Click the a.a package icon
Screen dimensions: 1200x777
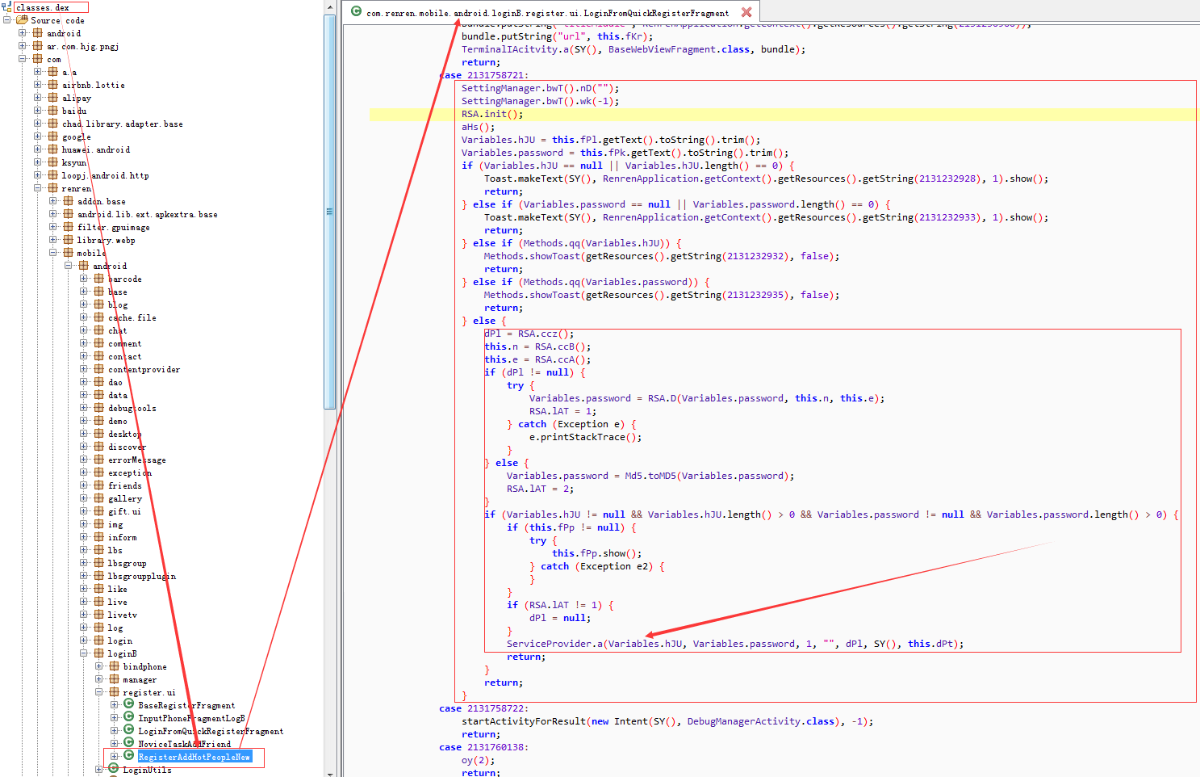coord(53,72)
